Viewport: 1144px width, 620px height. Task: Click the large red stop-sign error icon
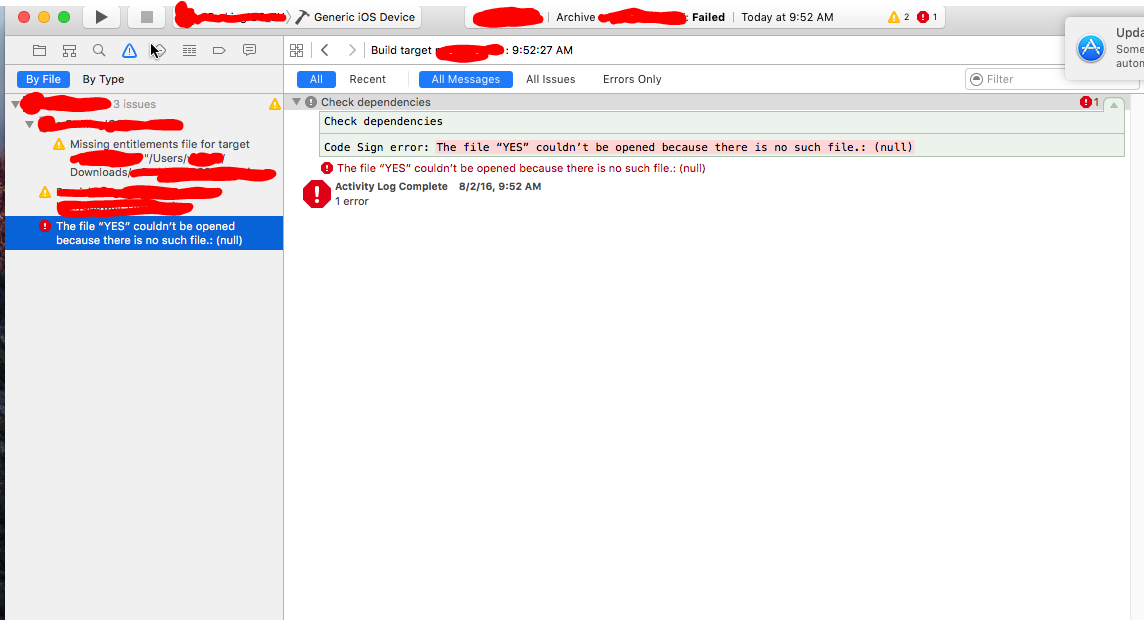click(317, 194)
